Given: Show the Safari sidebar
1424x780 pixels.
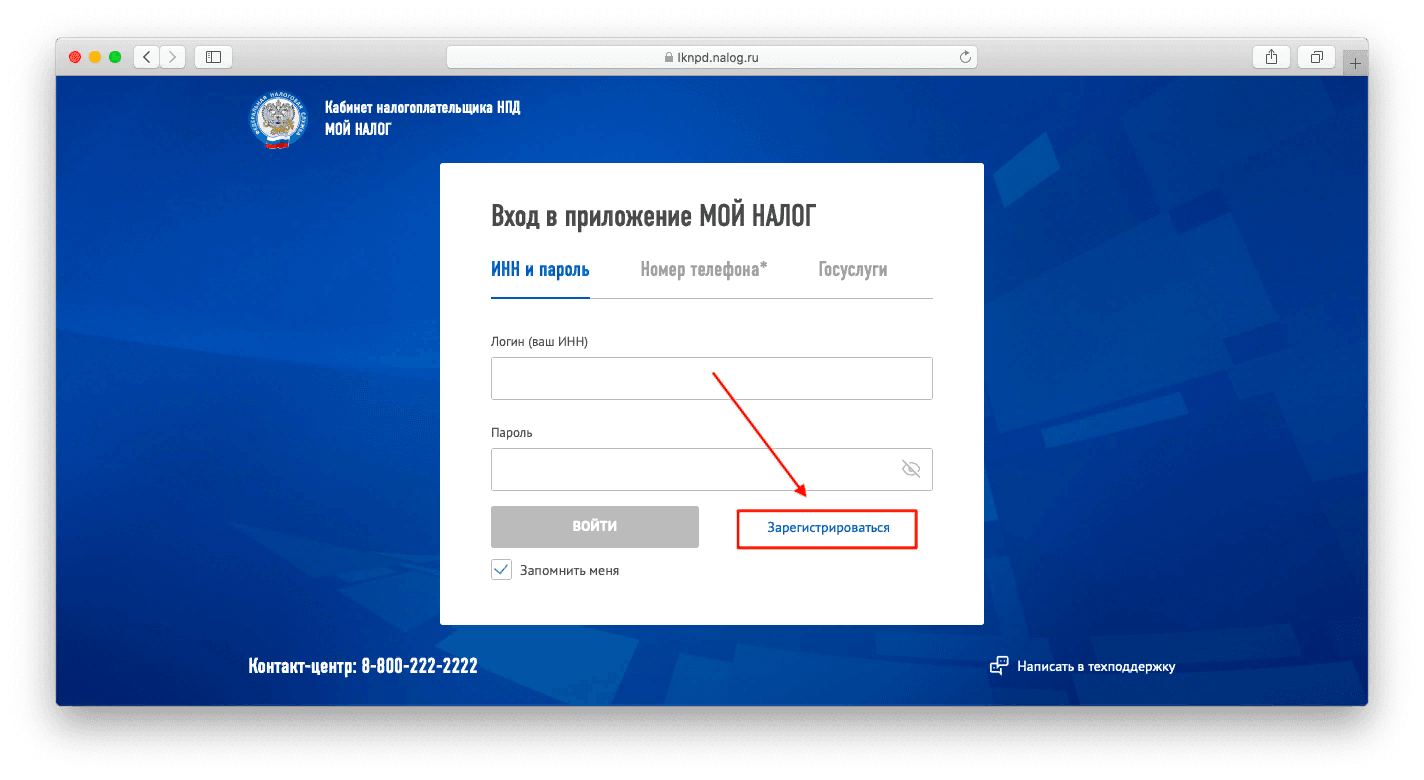Looking at the screenshot, I should click(213, 57).
